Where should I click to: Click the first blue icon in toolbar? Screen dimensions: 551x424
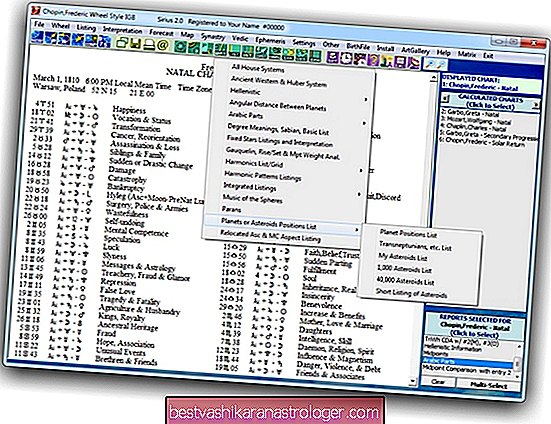pos(37,37)
